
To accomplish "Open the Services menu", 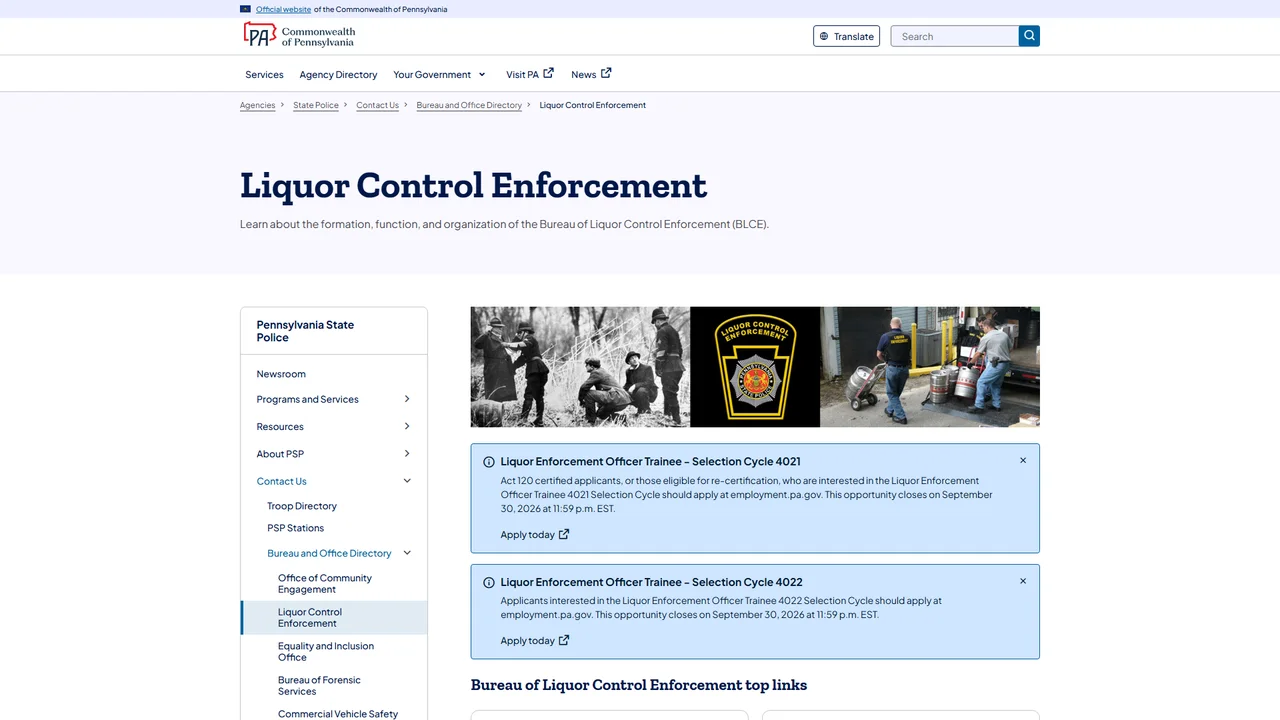I will [264, 74].
